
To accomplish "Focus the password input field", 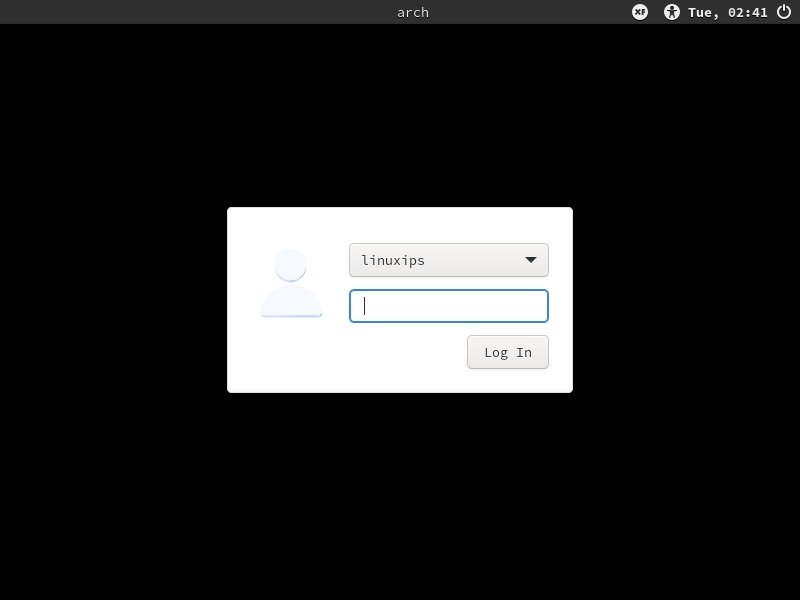I will coord(449,306).
